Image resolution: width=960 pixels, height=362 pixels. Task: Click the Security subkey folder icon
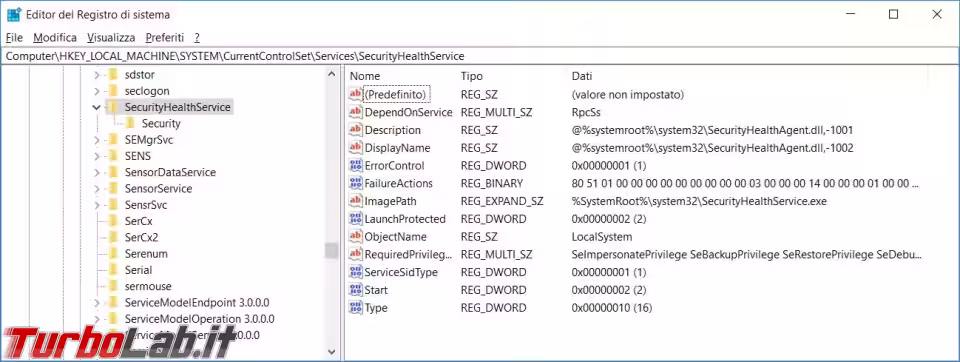pyautogui.click(x=130, y=123)
